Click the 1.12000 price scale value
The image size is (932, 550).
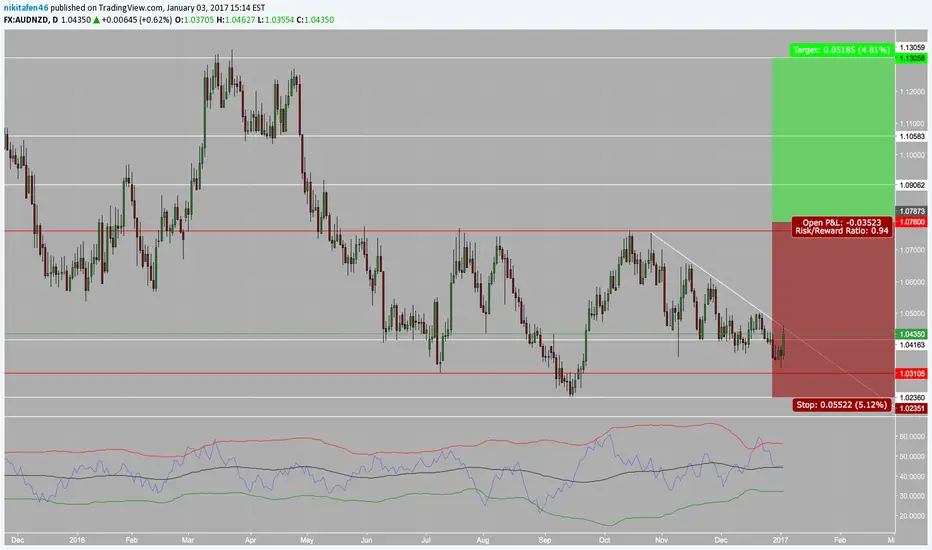coord(912,92)
